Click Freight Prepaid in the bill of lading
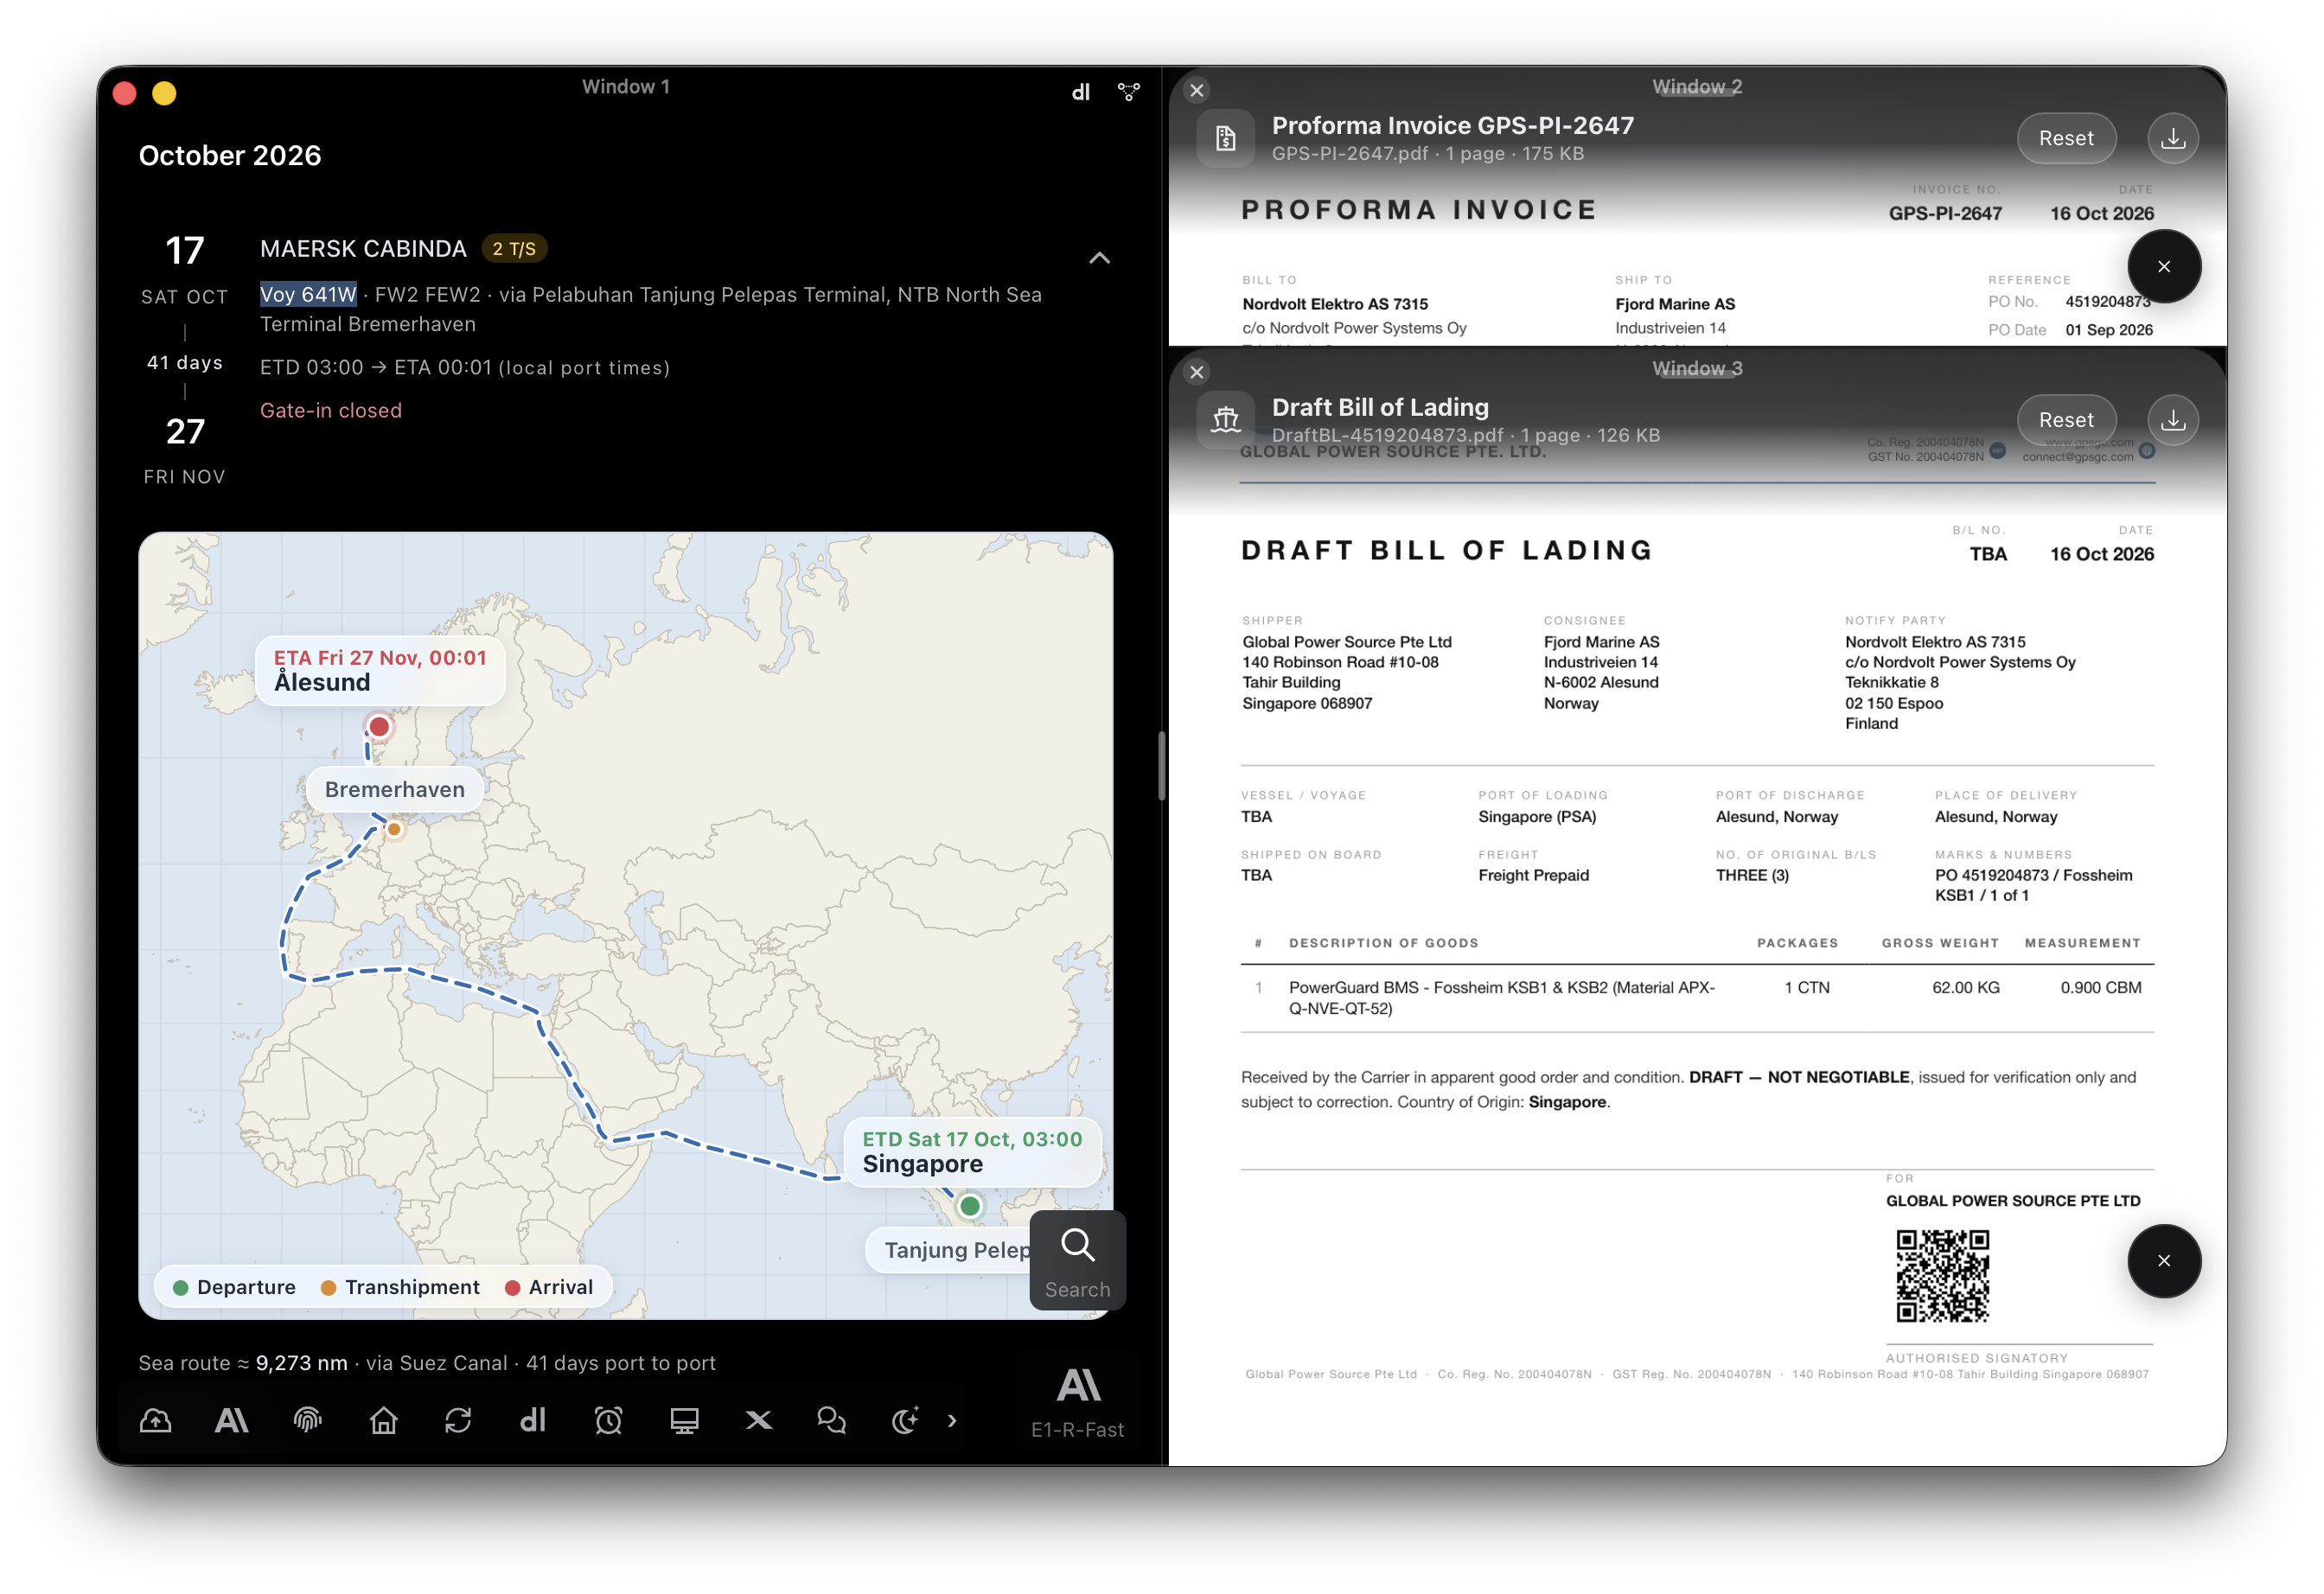Screen dimensions: 2324x1594 tap(1533, 875)
